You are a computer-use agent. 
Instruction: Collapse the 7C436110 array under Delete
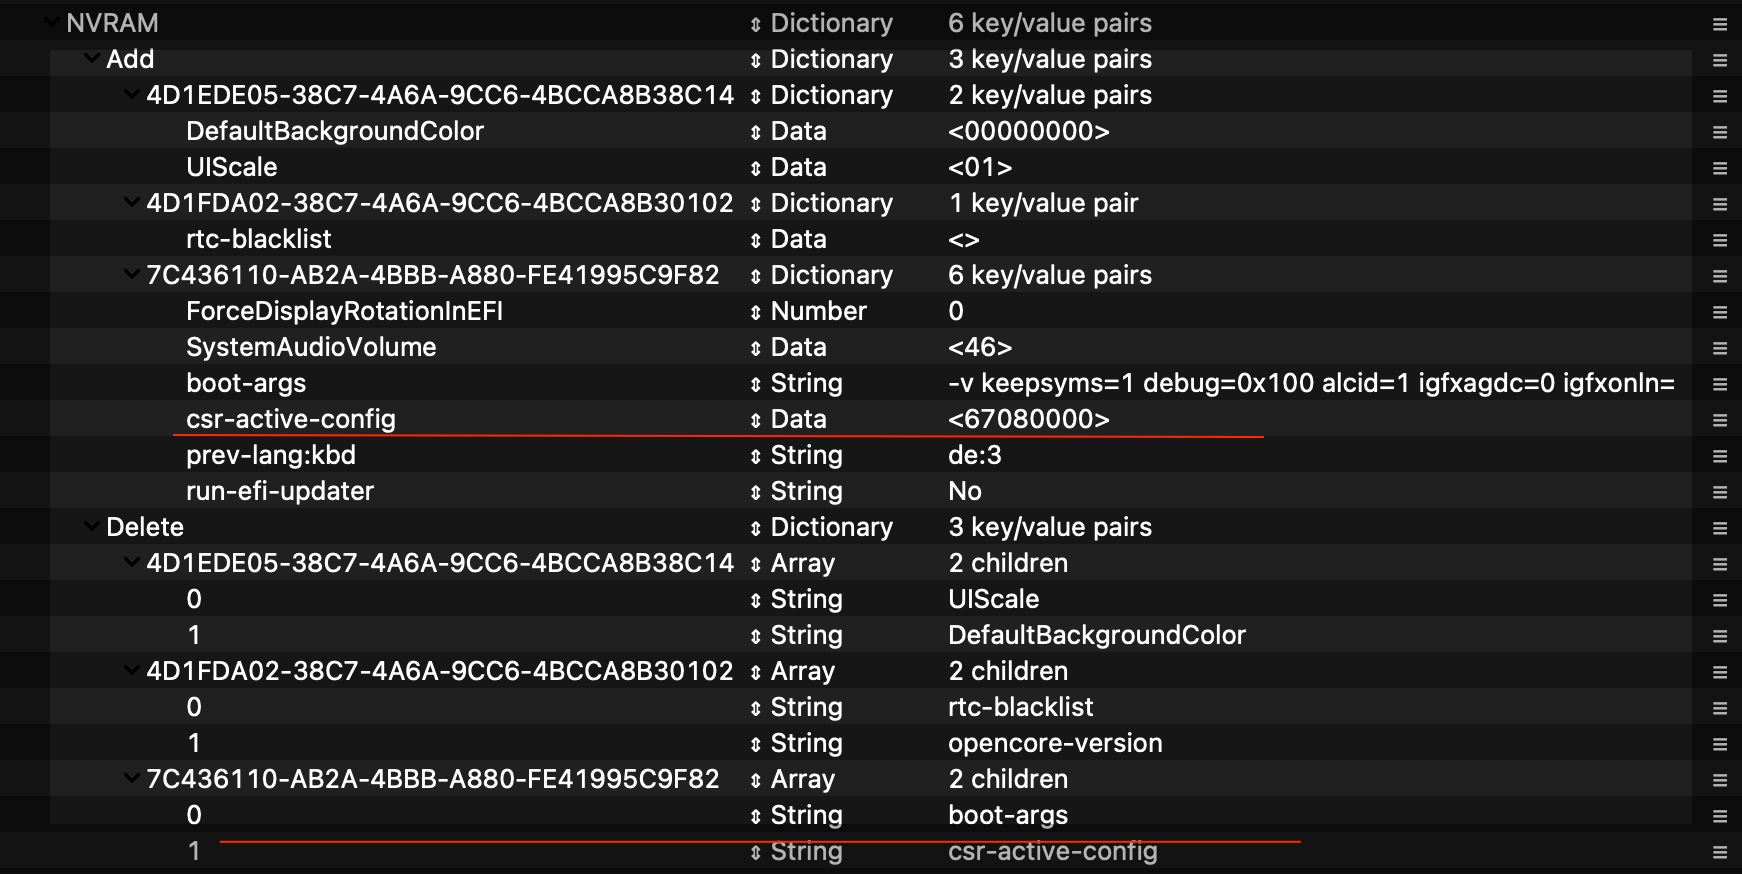click(x=131, y=778)
